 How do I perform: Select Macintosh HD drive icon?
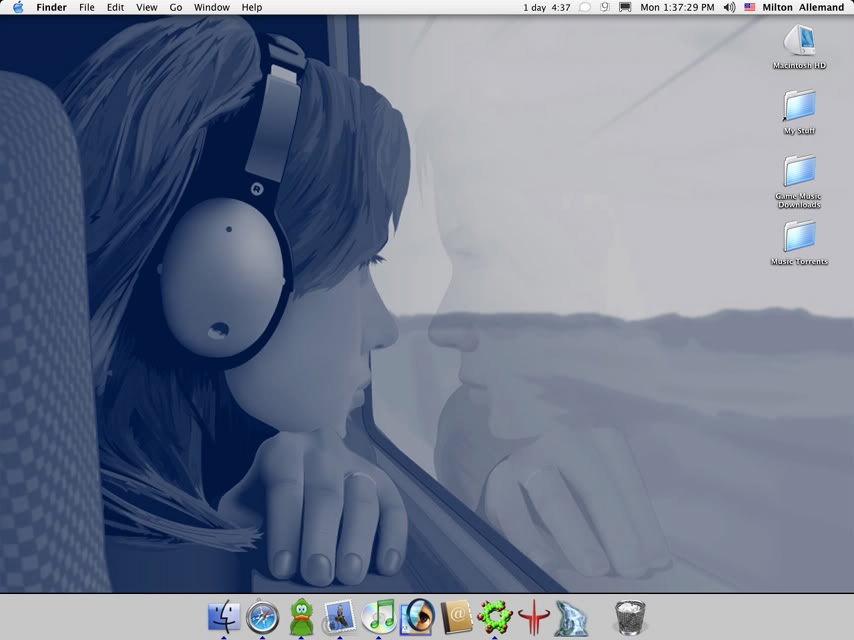pos(800,47)
